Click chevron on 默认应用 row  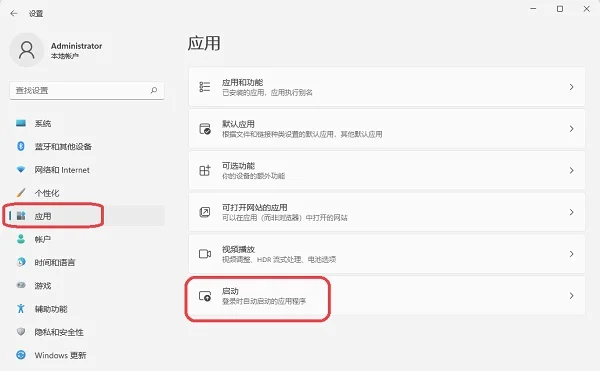coord(571,129)
